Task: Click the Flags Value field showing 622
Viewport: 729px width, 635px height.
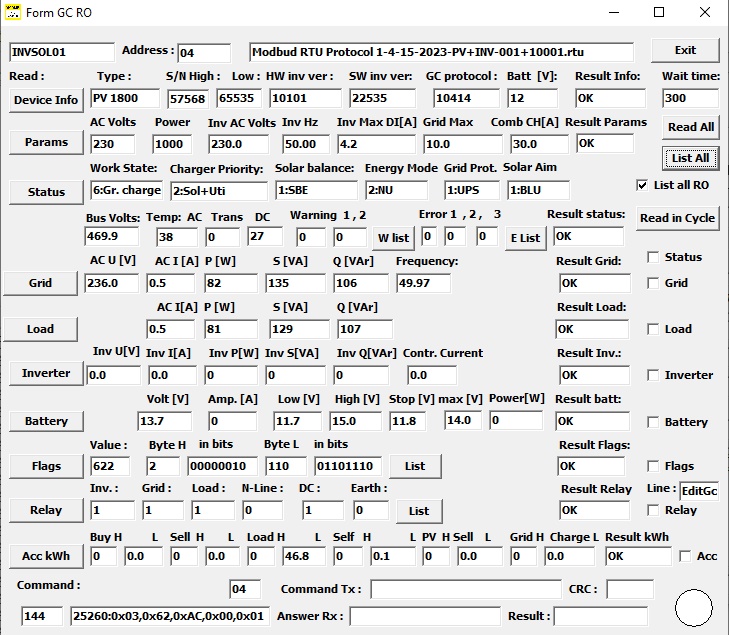Action: click(x=110, y=466)
